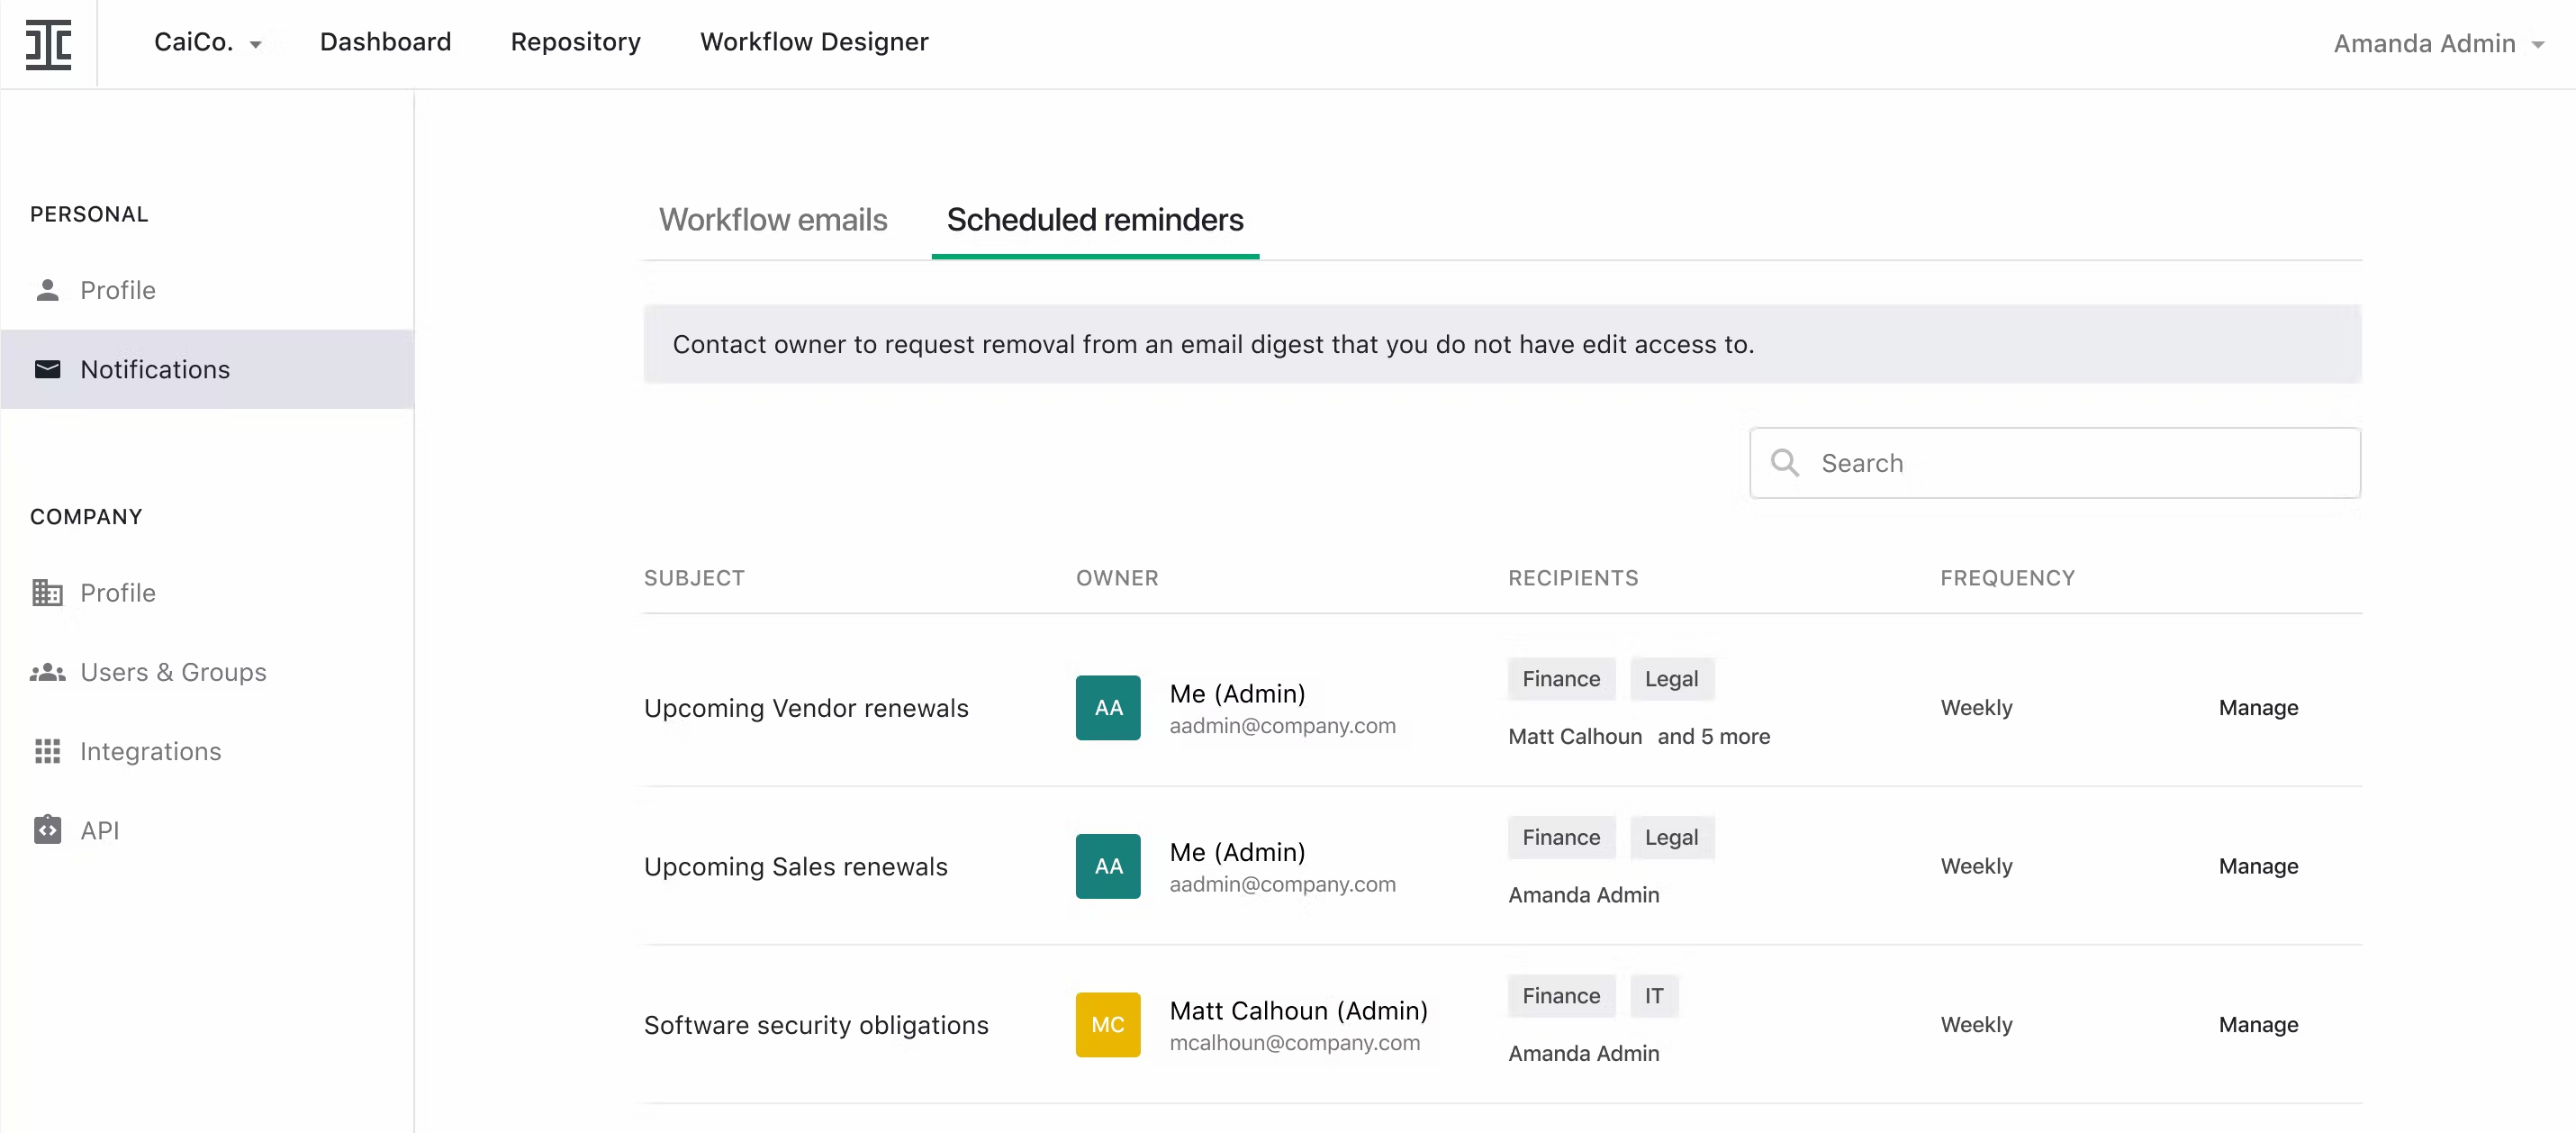This screenshot has width=2576, height=1133.
Task: Manage the Upcoming Vendor renewals reminder
Action: [2258, 708]
